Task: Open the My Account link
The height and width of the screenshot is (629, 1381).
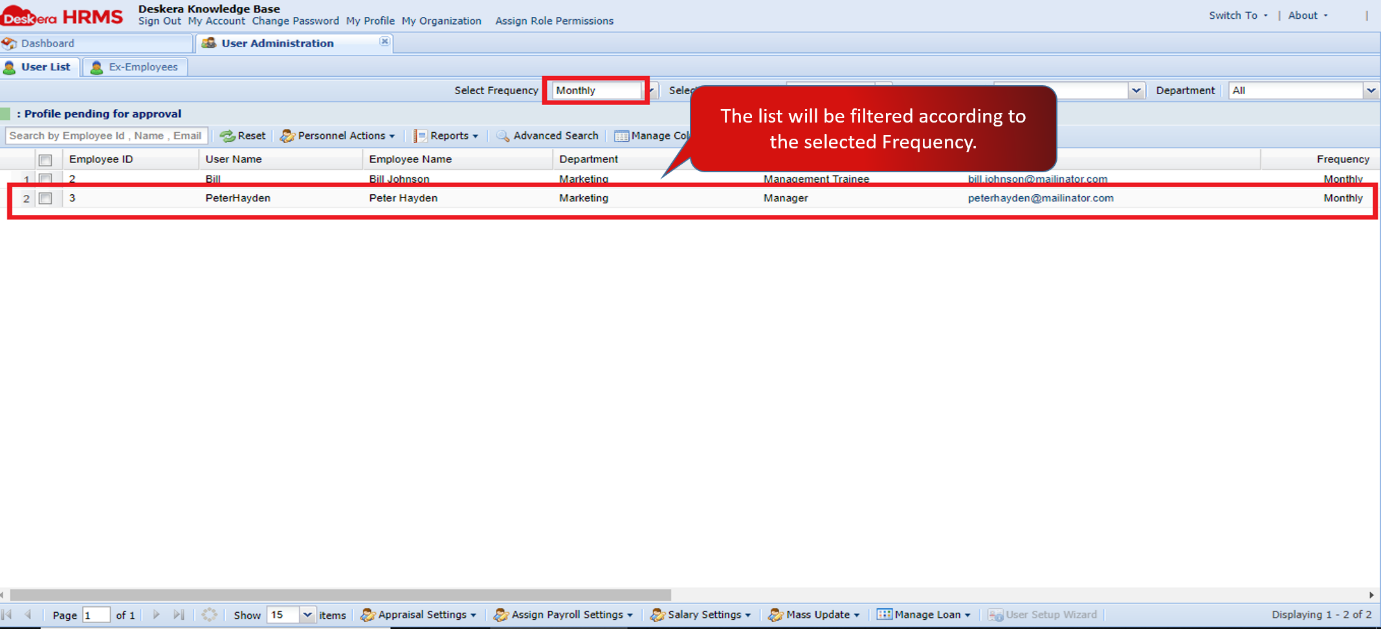Action: click(x=216, y=21)
